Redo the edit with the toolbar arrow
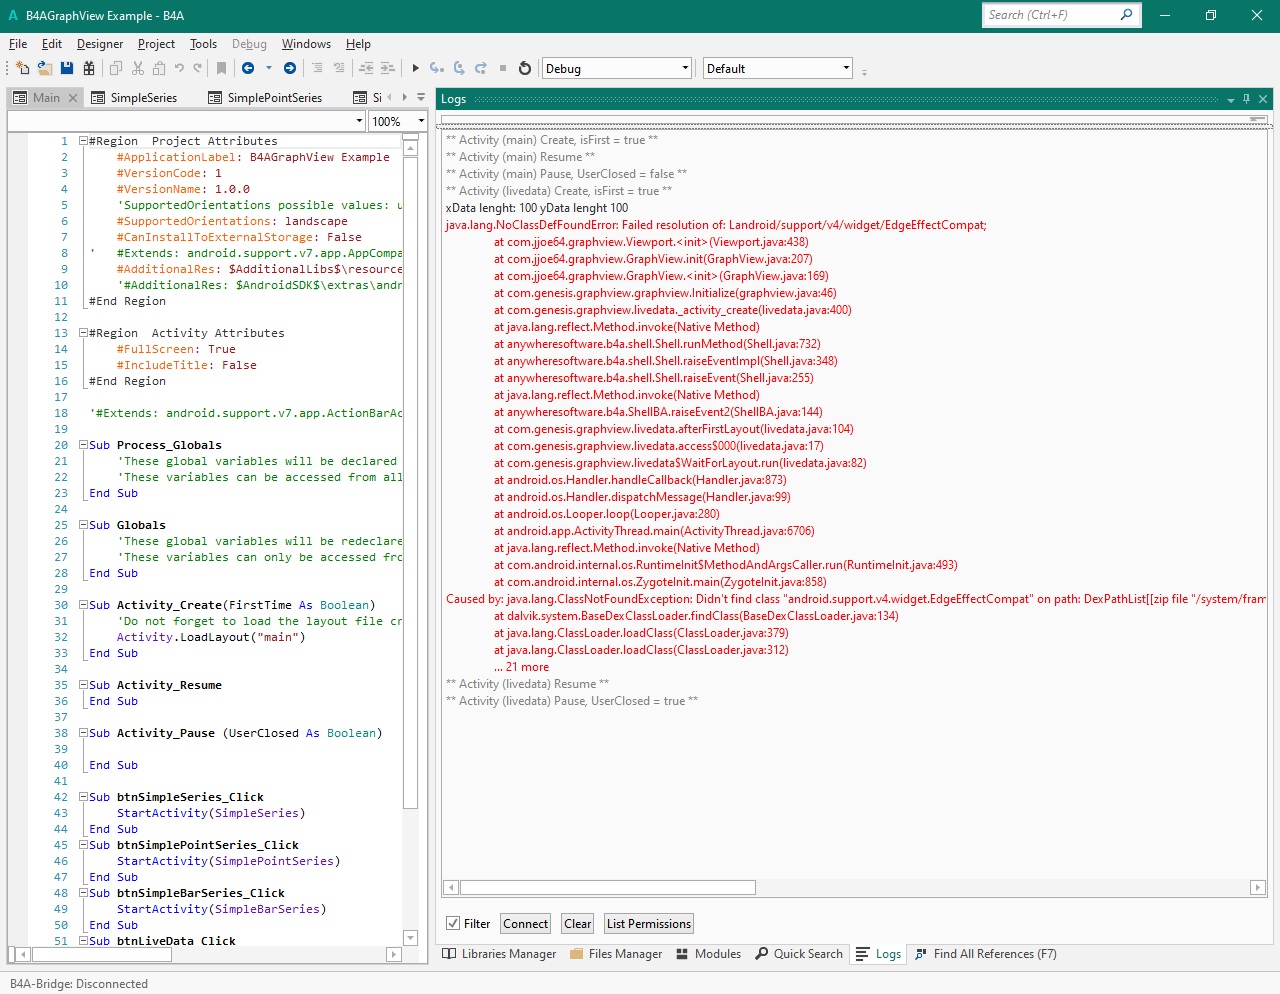Image resolution: width=1280 pixels, height=994 pixels. (x=198, y=68)
